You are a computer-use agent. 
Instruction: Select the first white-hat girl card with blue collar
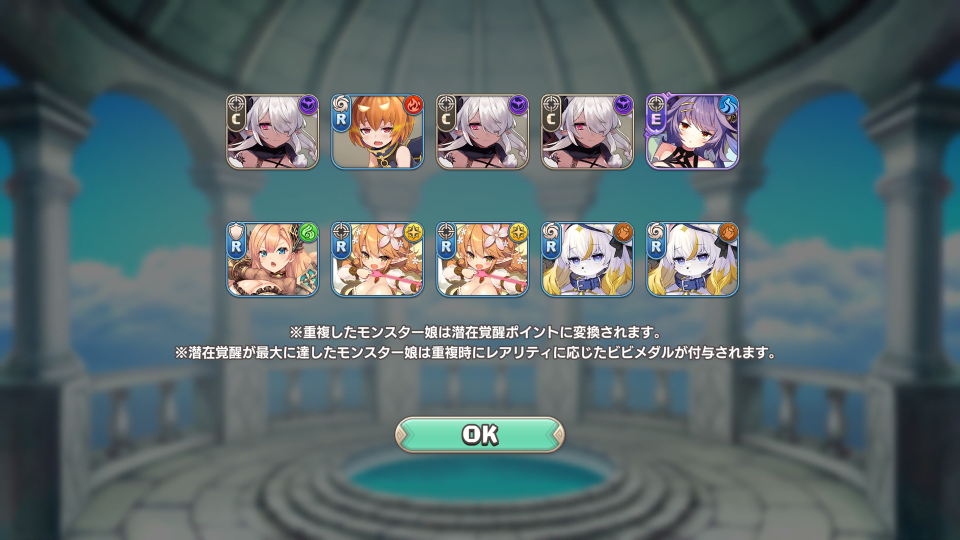tap(587, 260)
